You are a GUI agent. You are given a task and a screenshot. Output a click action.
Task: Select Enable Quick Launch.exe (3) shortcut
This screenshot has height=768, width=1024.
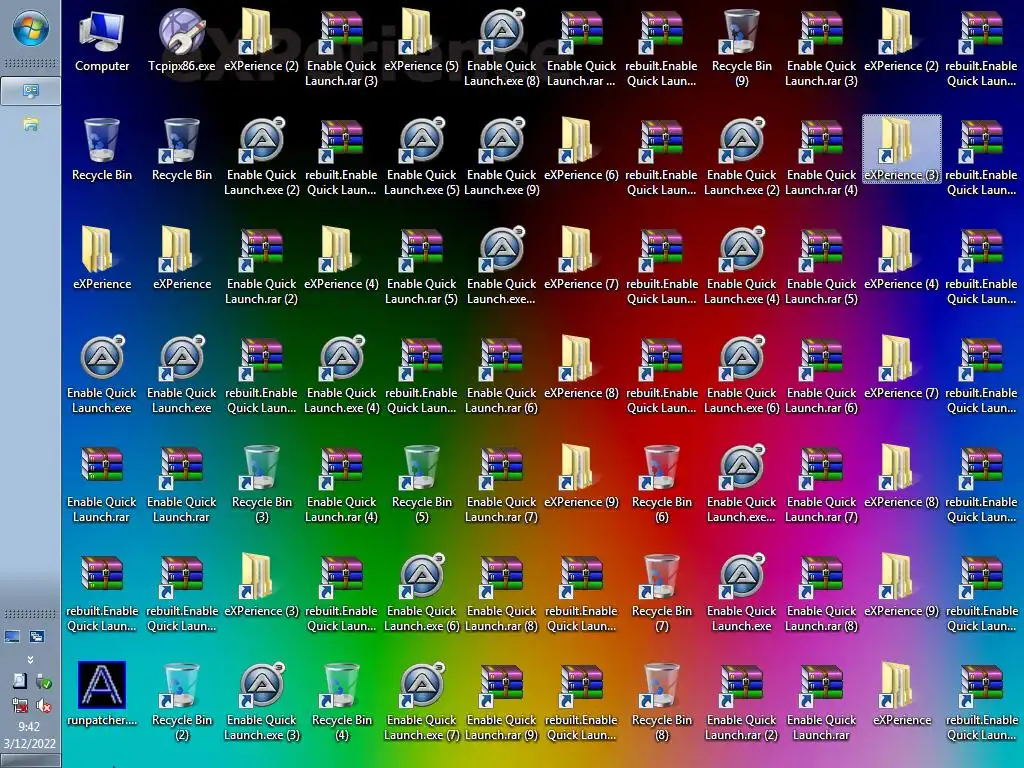coord(262,703)
